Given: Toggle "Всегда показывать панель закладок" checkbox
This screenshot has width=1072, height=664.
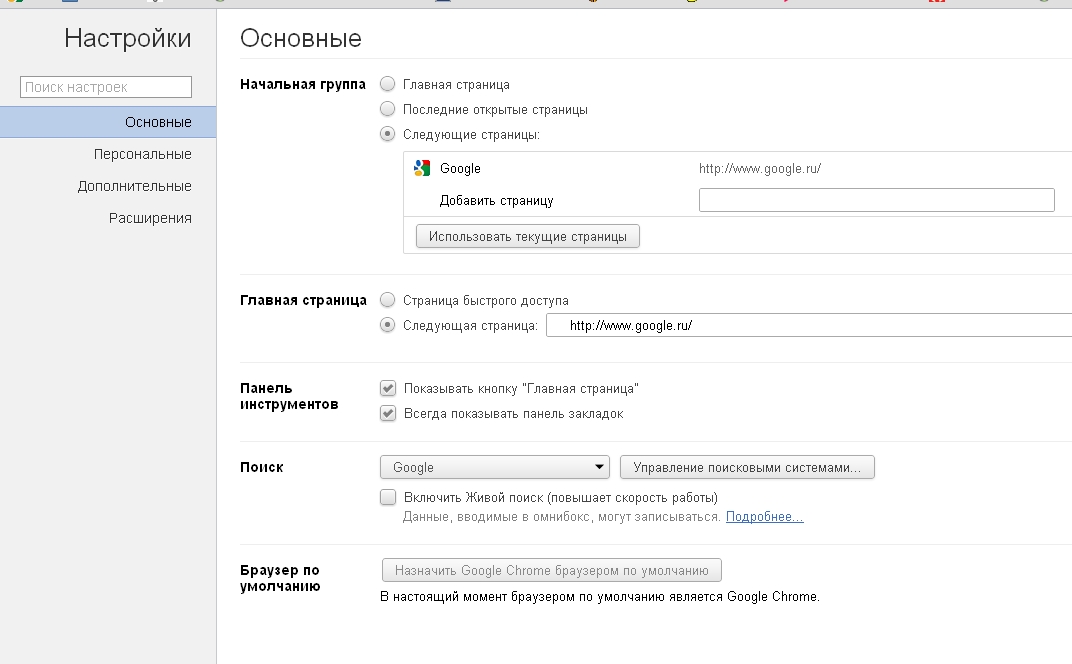Looking at the screenshot, I should click(388, 413).
